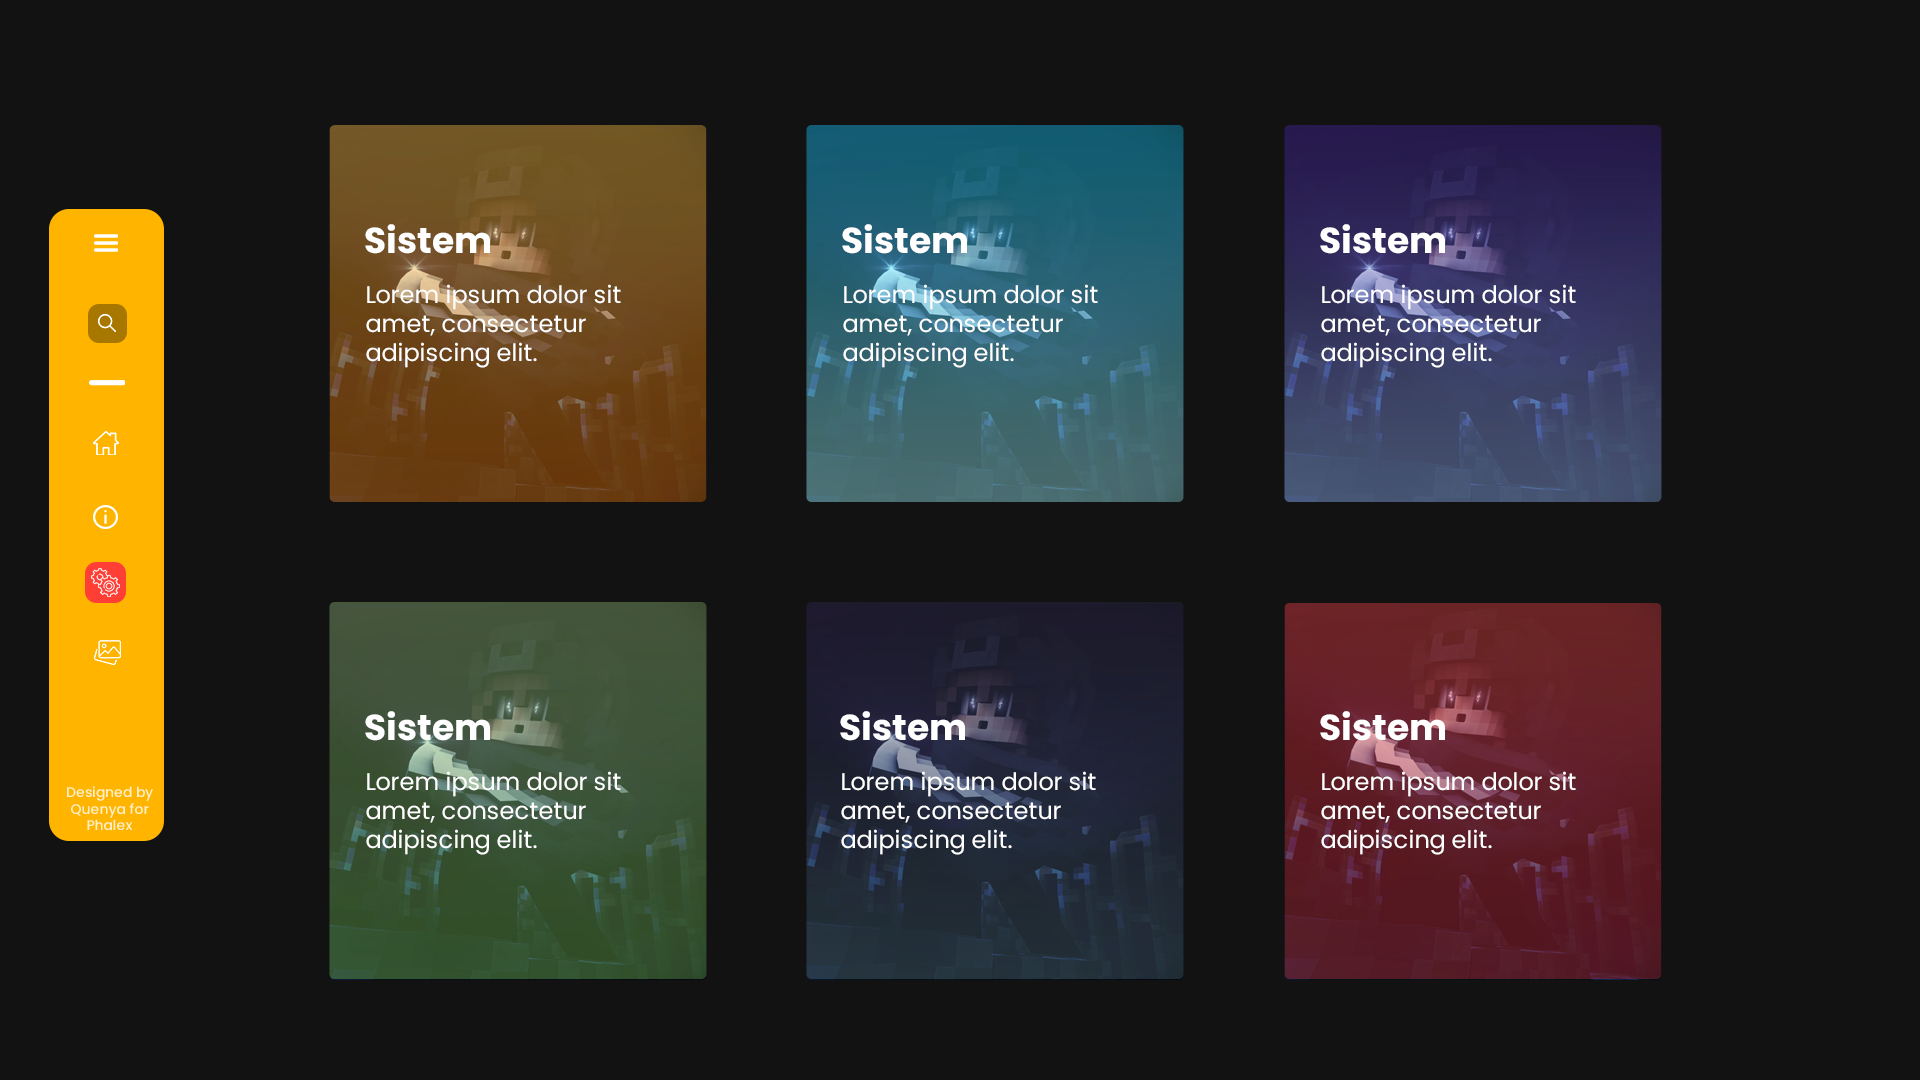
Task: Go to Home via house icon
Action: pyautogui.click(x=106, y=443)
